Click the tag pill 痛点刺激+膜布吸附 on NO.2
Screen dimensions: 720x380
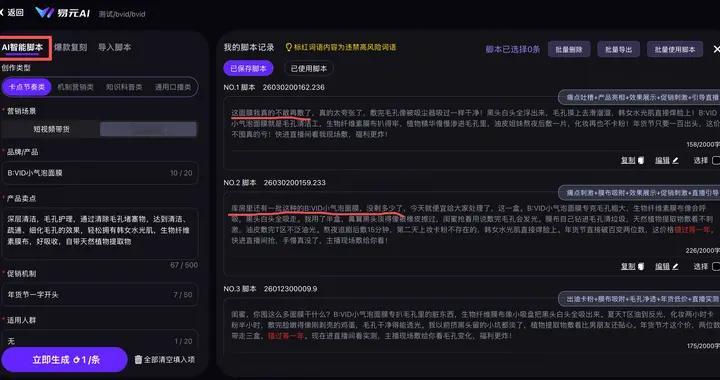(x=639, y=193)
